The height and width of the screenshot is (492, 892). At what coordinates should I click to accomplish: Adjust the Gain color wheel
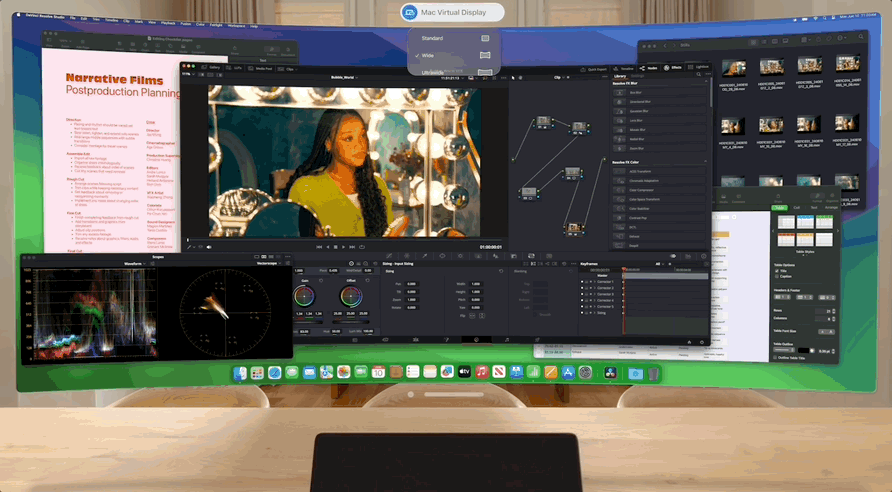(x=304, y=296)
